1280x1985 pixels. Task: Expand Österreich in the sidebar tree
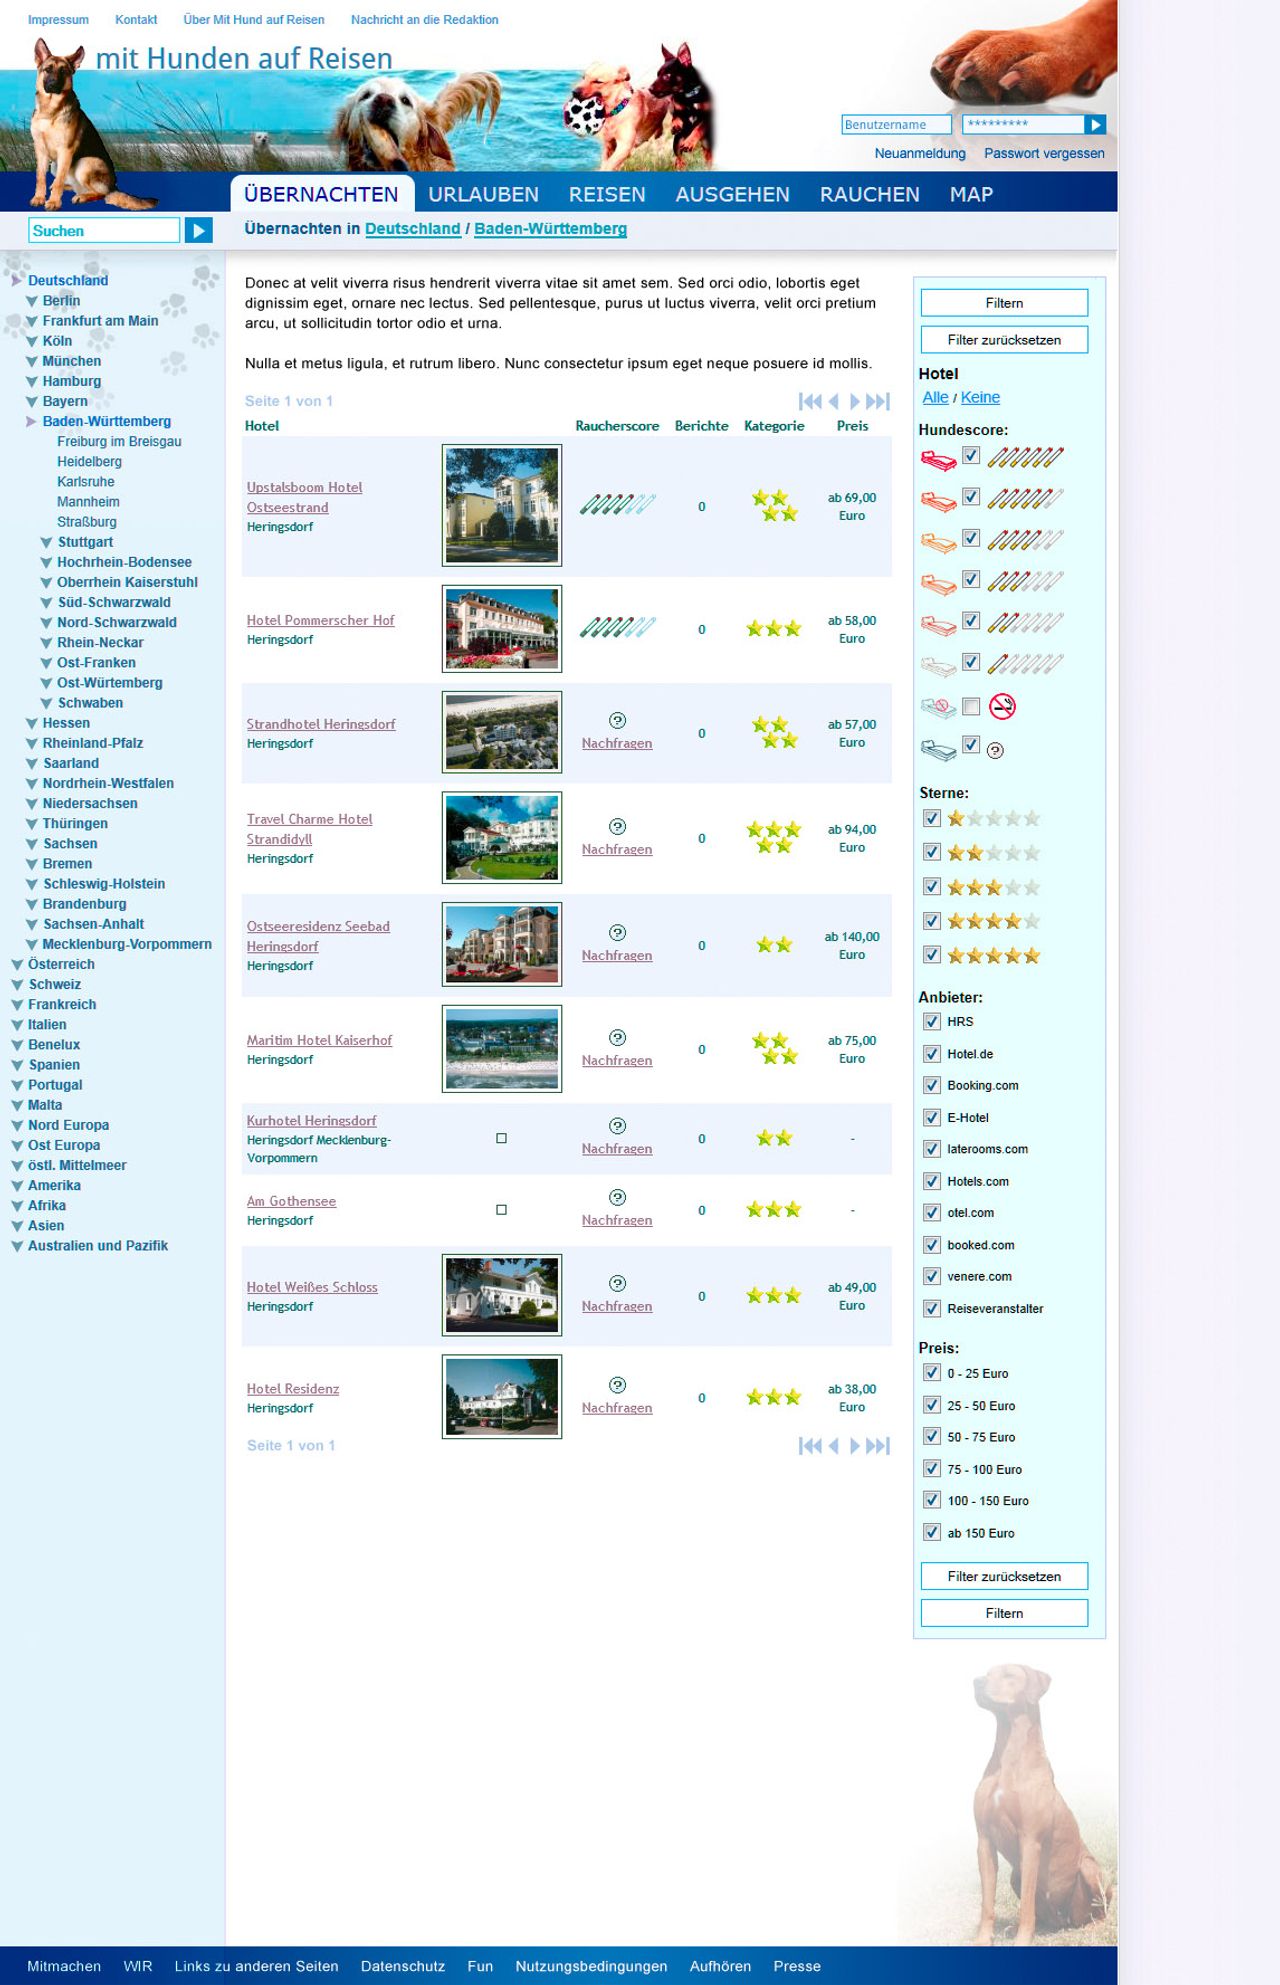(x=17, y=965)
